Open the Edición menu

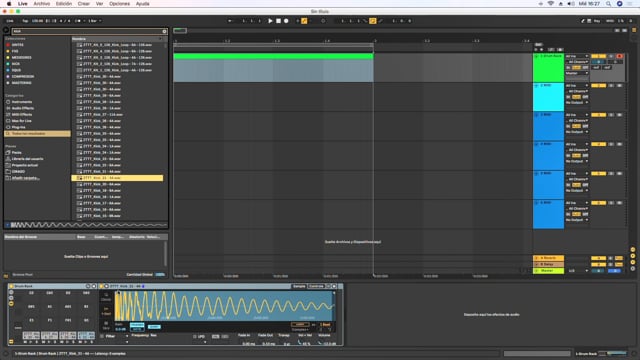[x=64, y=4]
